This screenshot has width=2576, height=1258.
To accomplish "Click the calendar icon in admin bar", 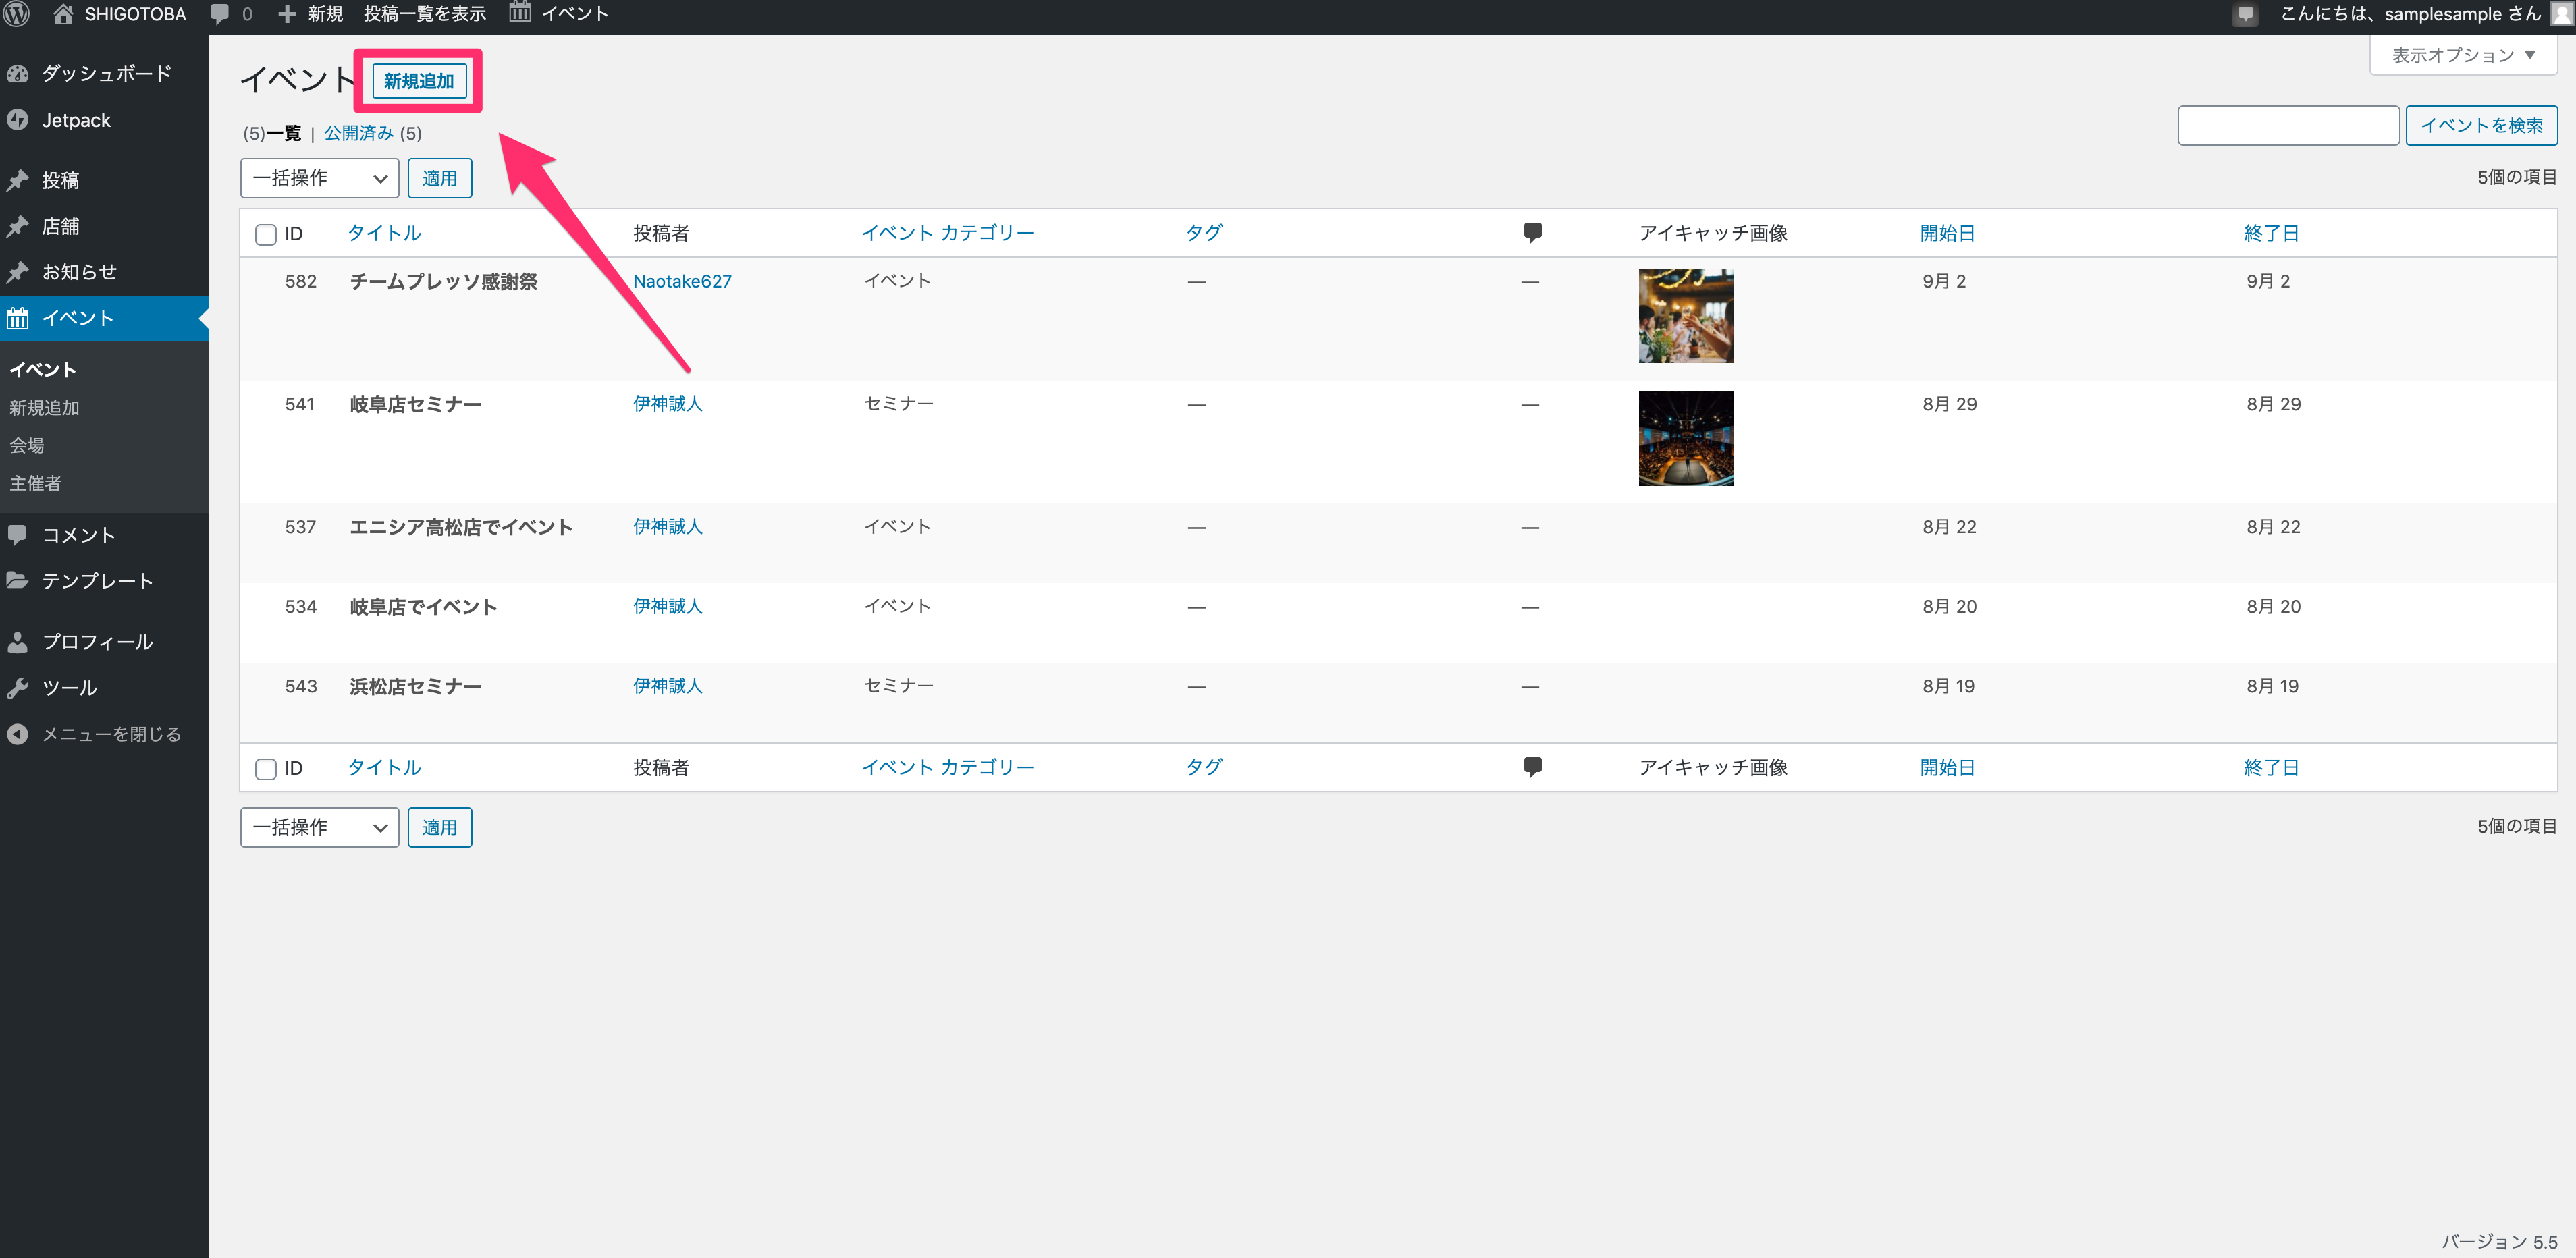I will [x=520, y=13].
